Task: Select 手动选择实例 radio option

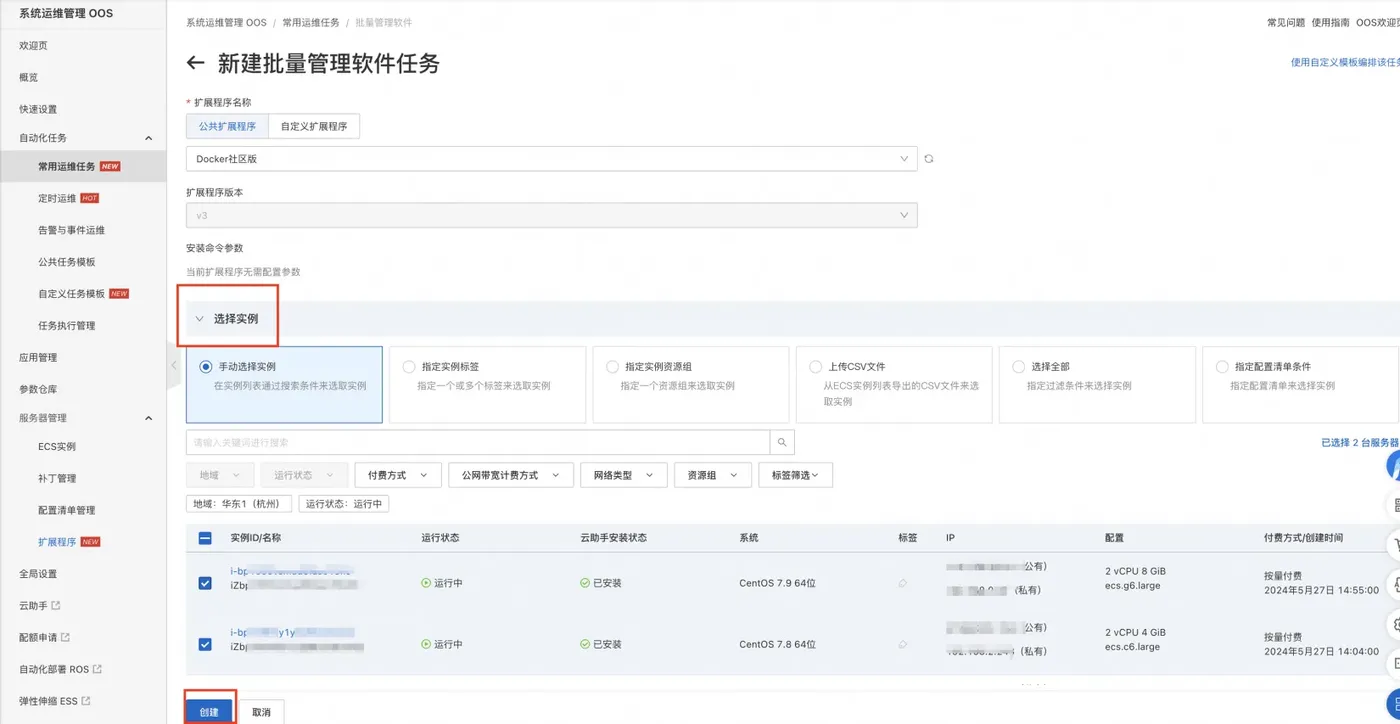Action: [206, 367]
